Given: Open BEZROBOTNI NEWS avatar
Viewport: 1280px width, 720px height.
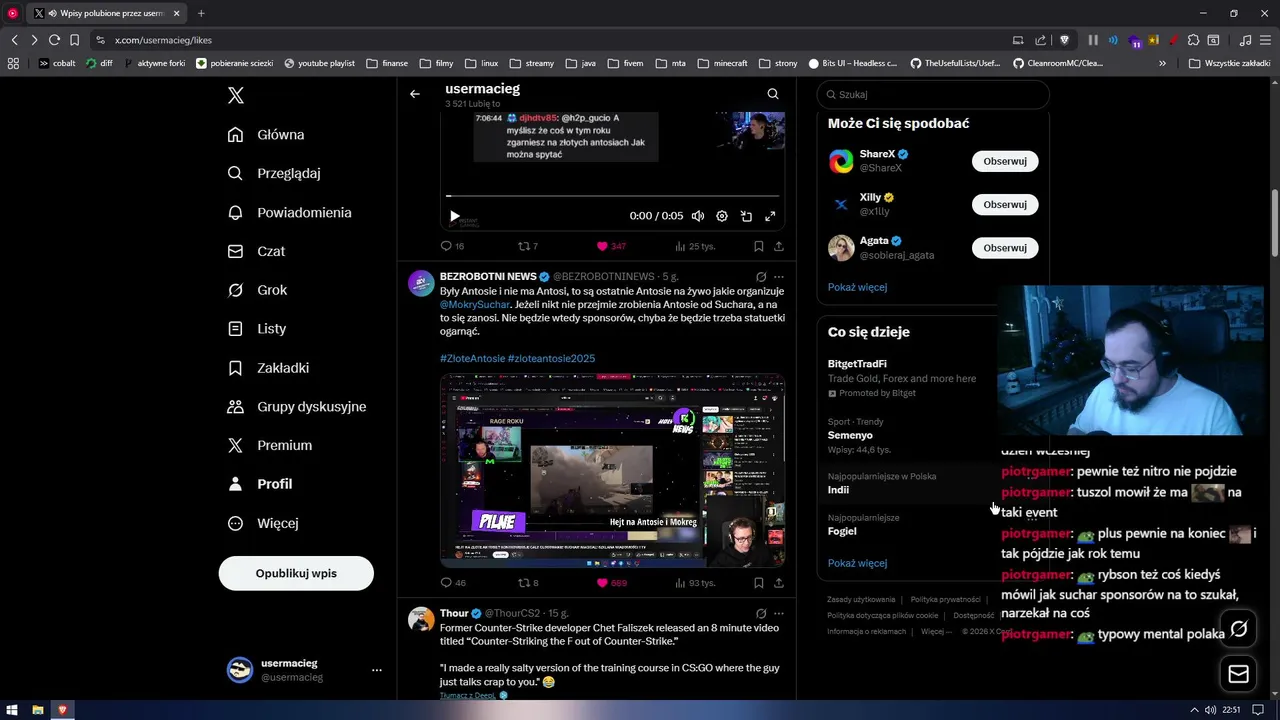Looking at the screenshot, I should [421, 283].
